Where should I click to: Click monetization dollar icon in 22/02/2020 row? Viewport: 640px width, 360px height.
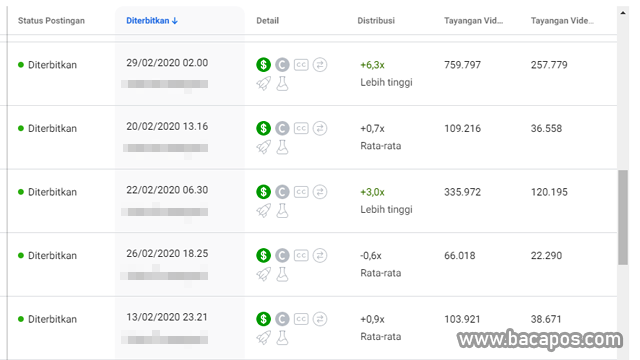263,192
